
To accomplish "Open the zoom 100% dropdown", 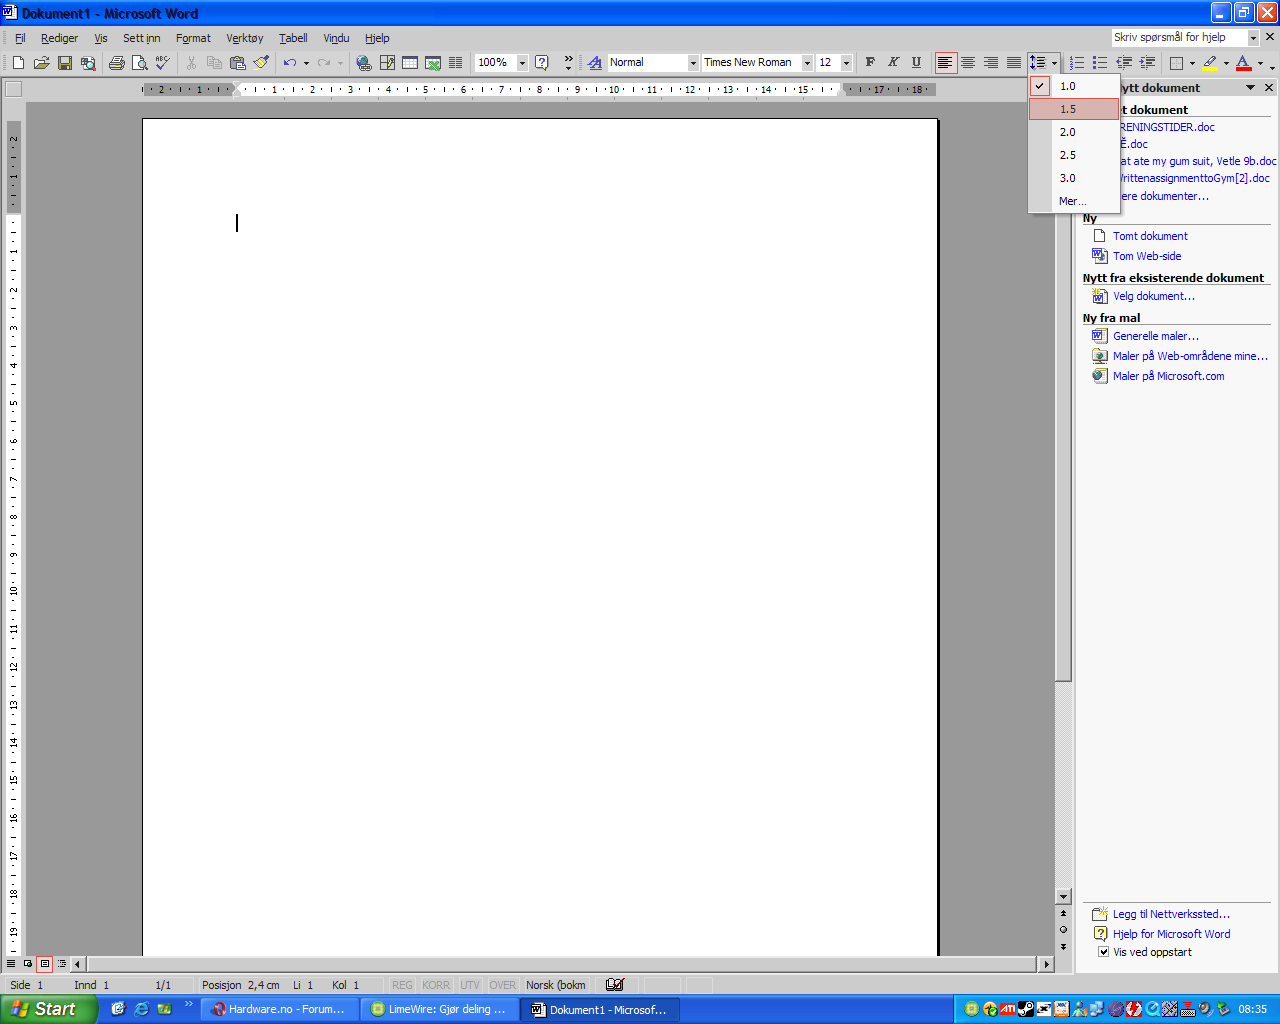I will pos(522,63).
